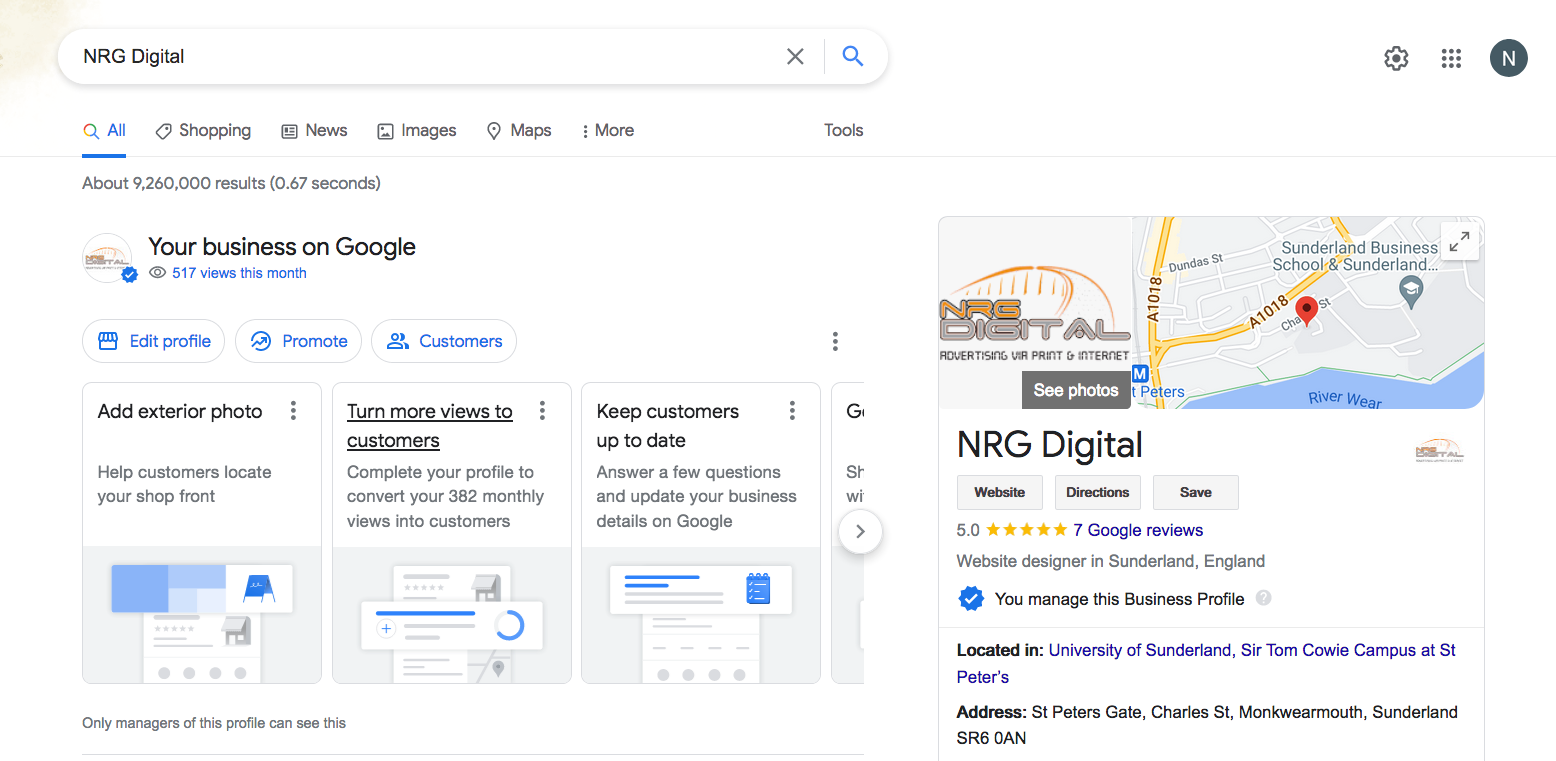Image resolution: width=1556 pixels, height=761 pixels.
Task: Open options menu on Keep customers card
Action: tap(792, 411)
